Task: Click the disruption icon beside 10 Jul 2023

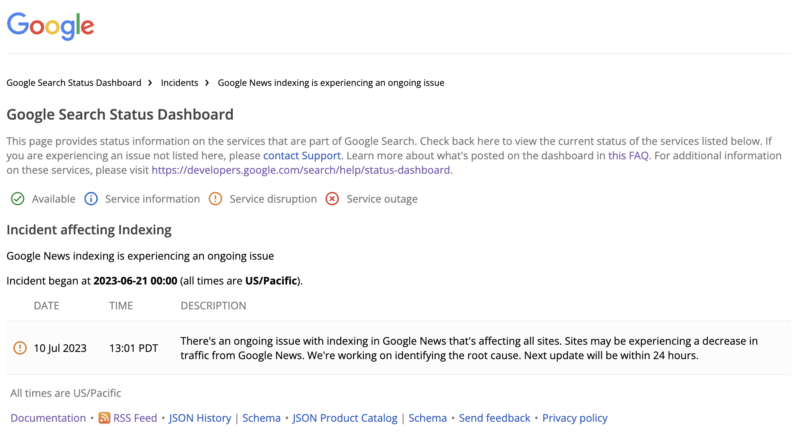Action: (20, 348)
